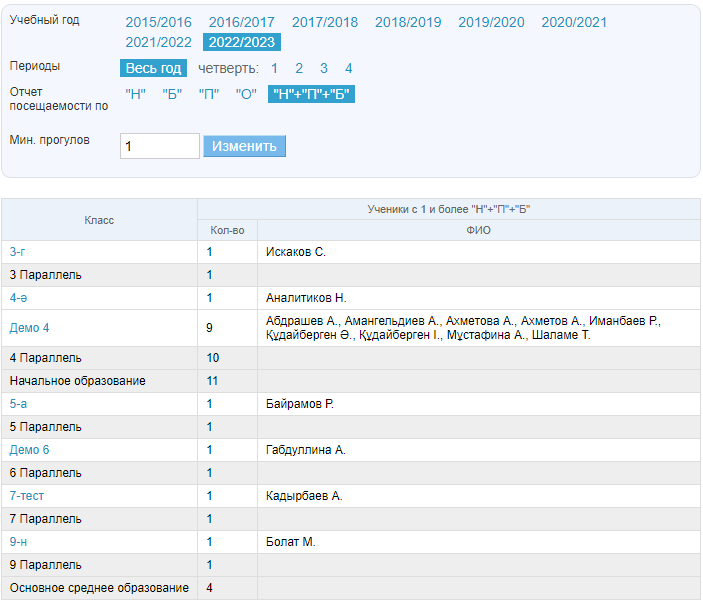703x604 pixels.
Task: Switch to quarter 1
Action: tap(275, 68)
